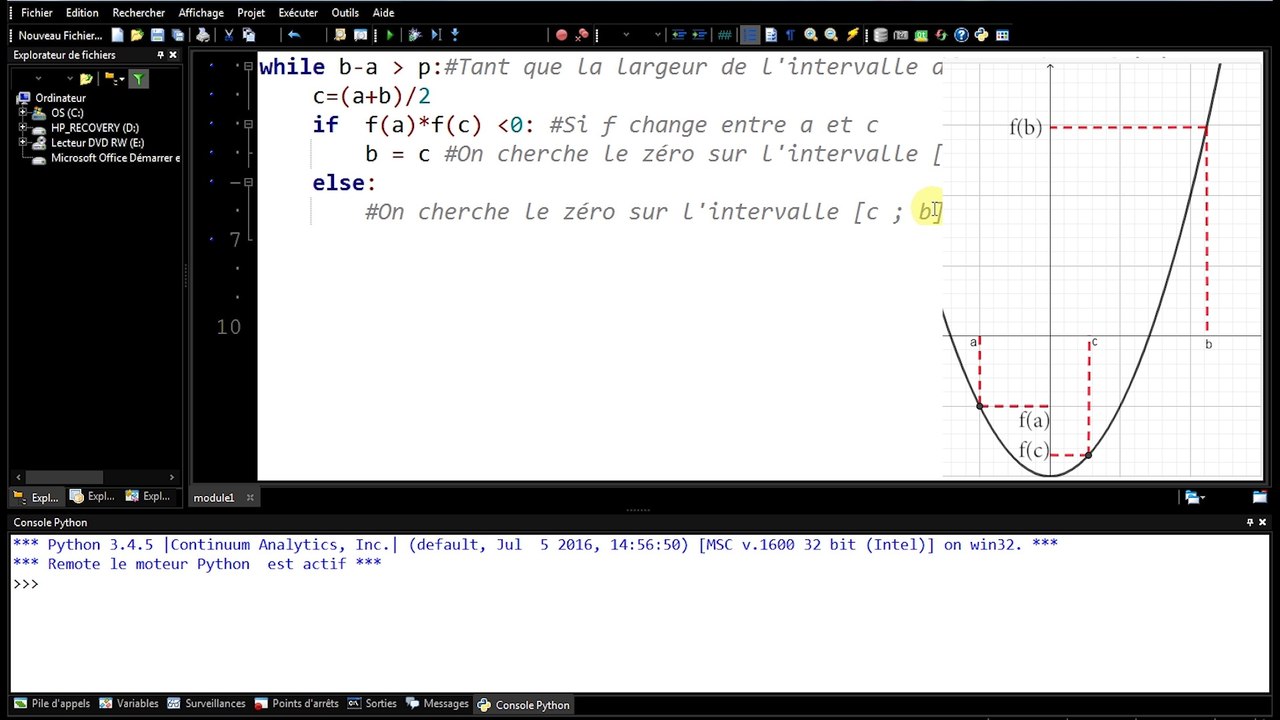Viewport: 1280px width, 720px height.
Task: Expand the Lecteur DVD RW (E:) node
Action: pyautogui.click(x=22, y=143)
